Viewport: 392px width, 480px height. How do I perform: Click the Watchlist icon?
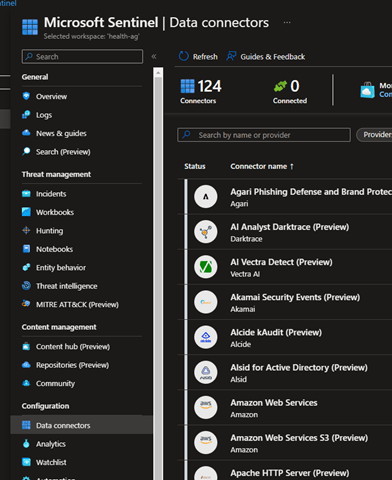click(x=26, y=462)
